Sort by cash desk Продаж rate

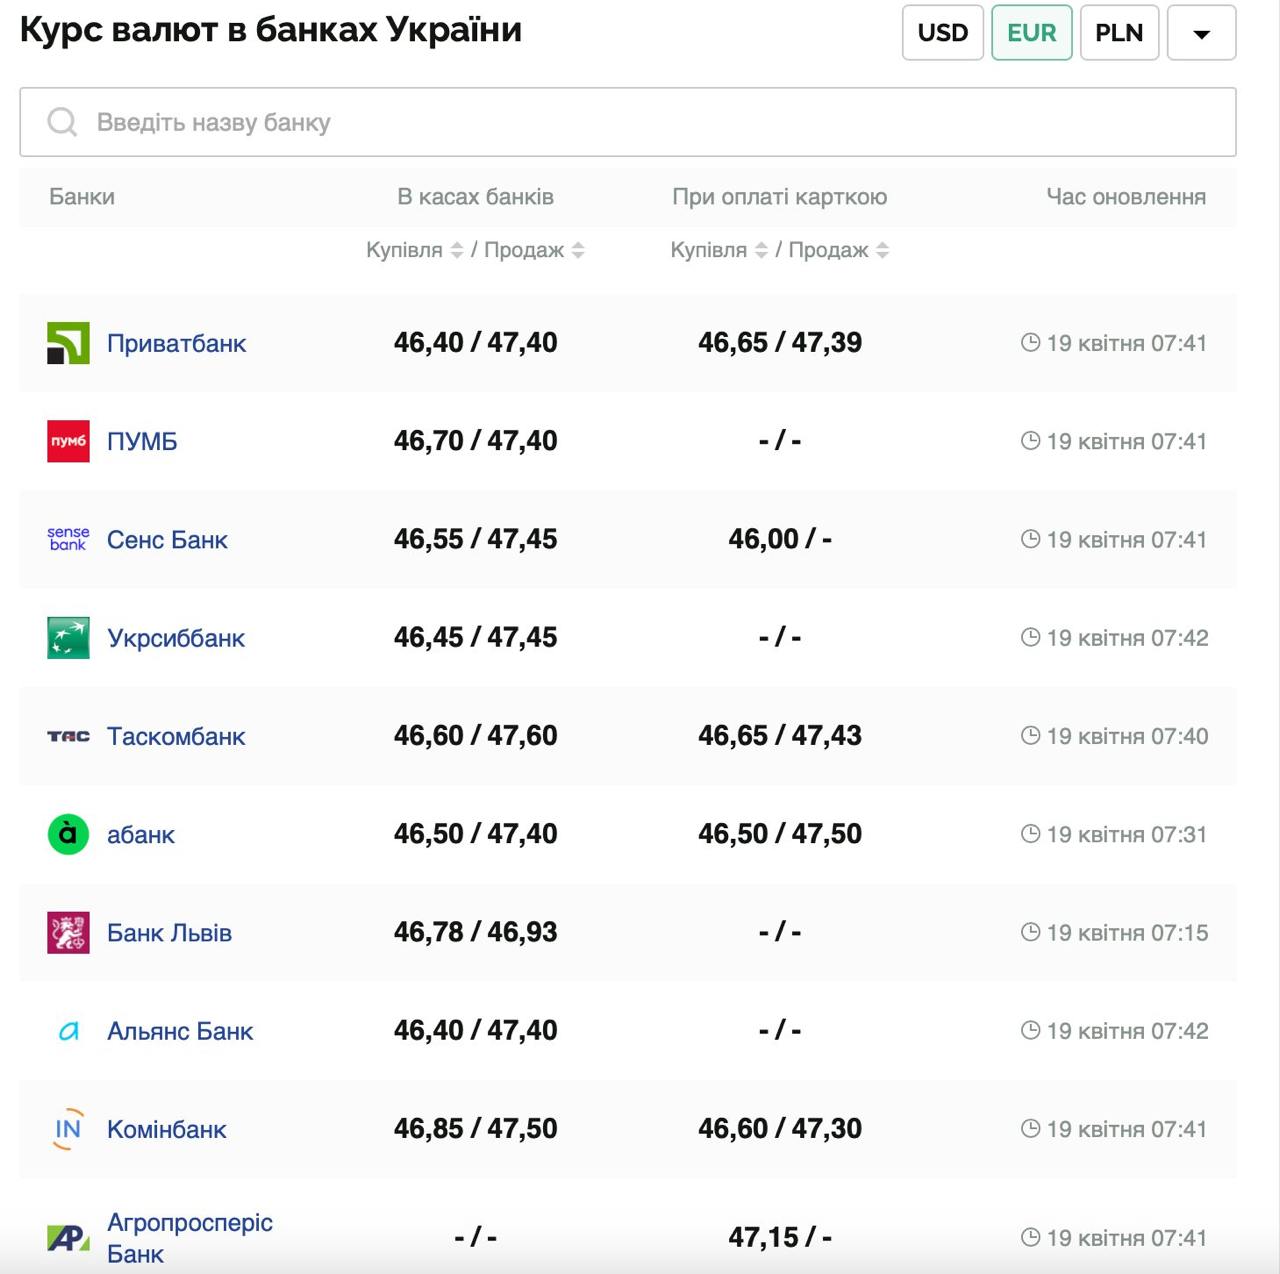coord(578,250)
